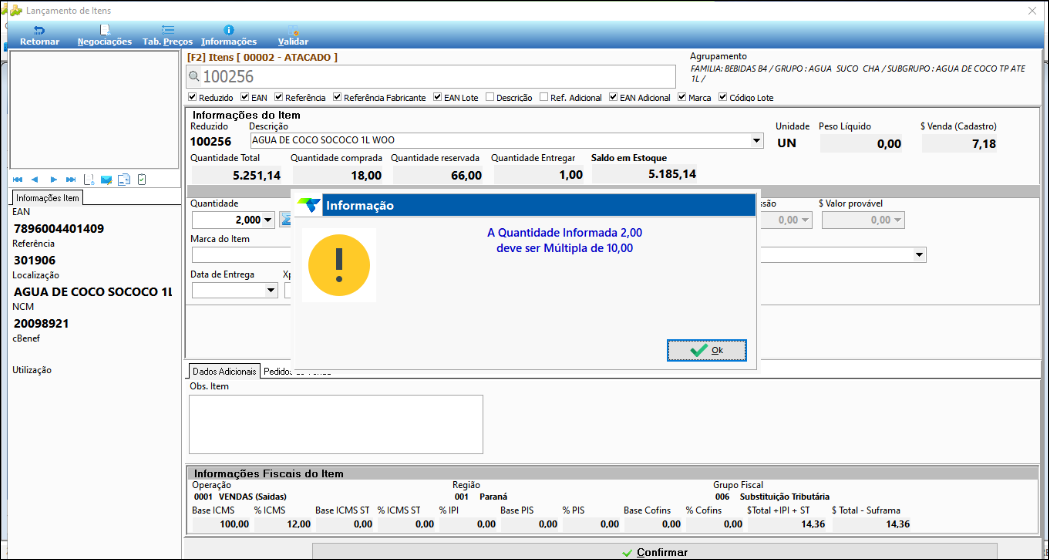Viewport: 1049px width, 560px height.
Task: Open Negociações from the toolbar
Action: [x=104, y=35]
